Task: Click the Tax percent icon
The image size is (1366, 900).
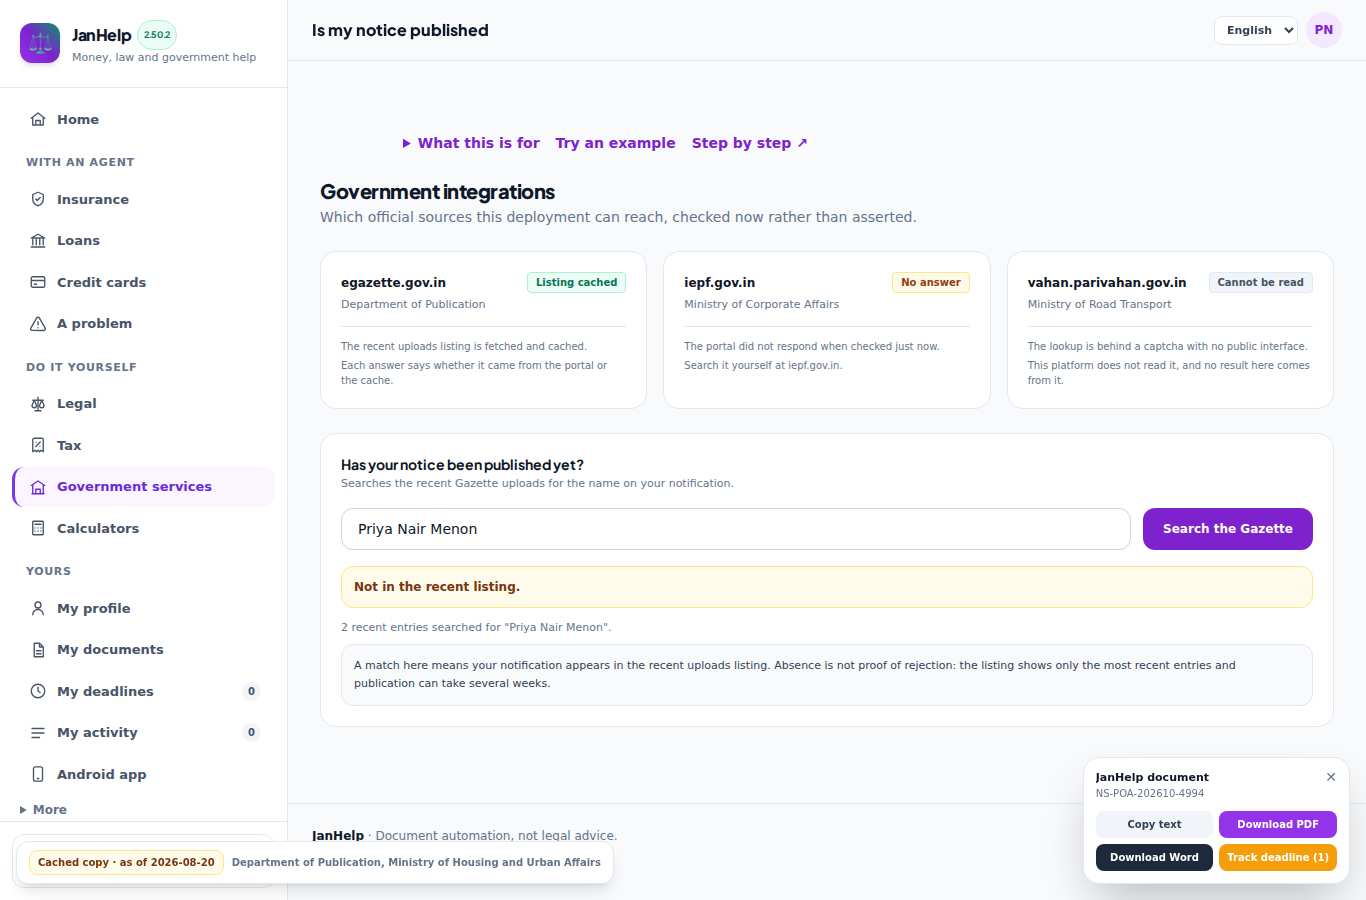Action: tap(38, 445)
